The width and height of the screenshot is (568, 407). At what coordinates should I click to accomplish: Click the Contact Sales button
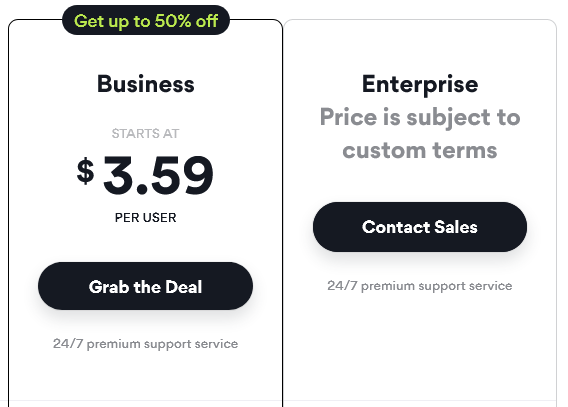click(x=420, y=227)
